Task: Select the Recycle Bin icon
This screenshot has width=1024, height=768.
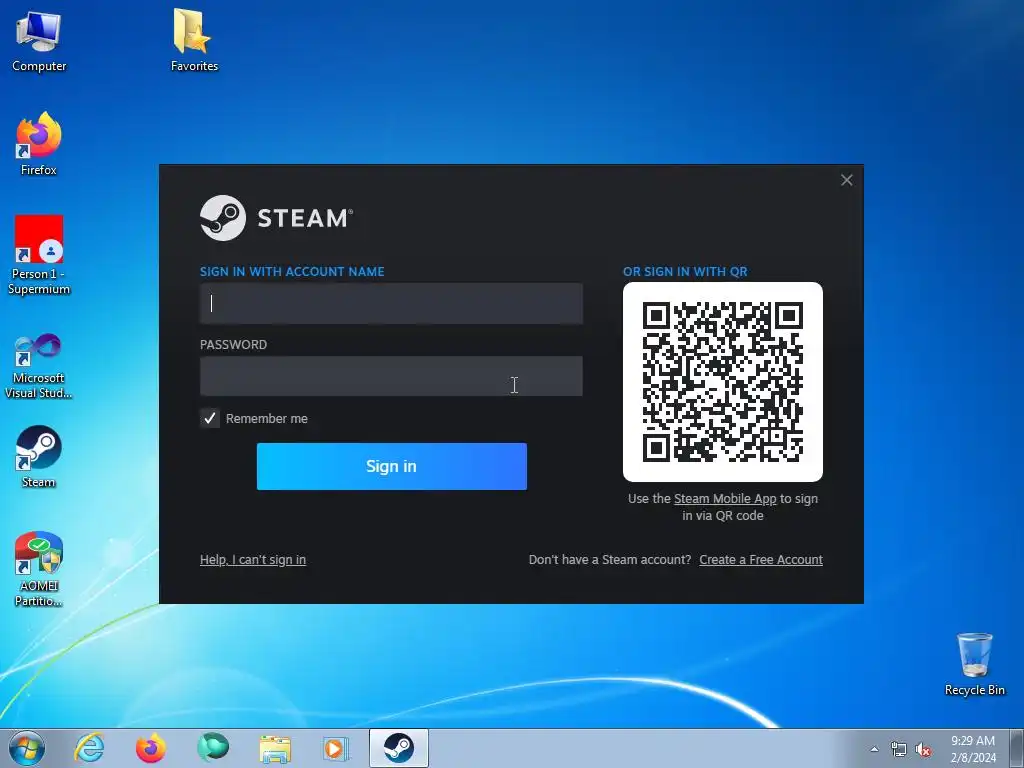Action: pyautogui.click(x=974, y=664)
